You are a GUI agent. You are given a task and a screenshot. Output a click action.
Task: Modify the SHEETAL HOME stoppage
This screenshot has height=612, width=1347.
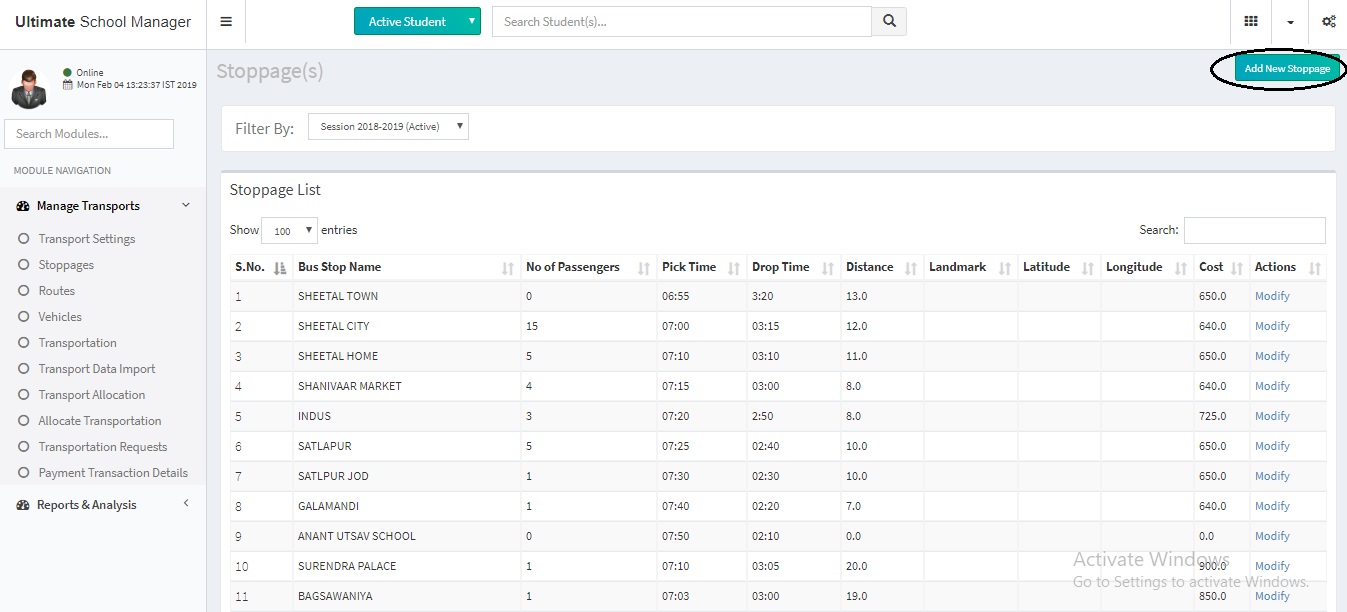1272,356
